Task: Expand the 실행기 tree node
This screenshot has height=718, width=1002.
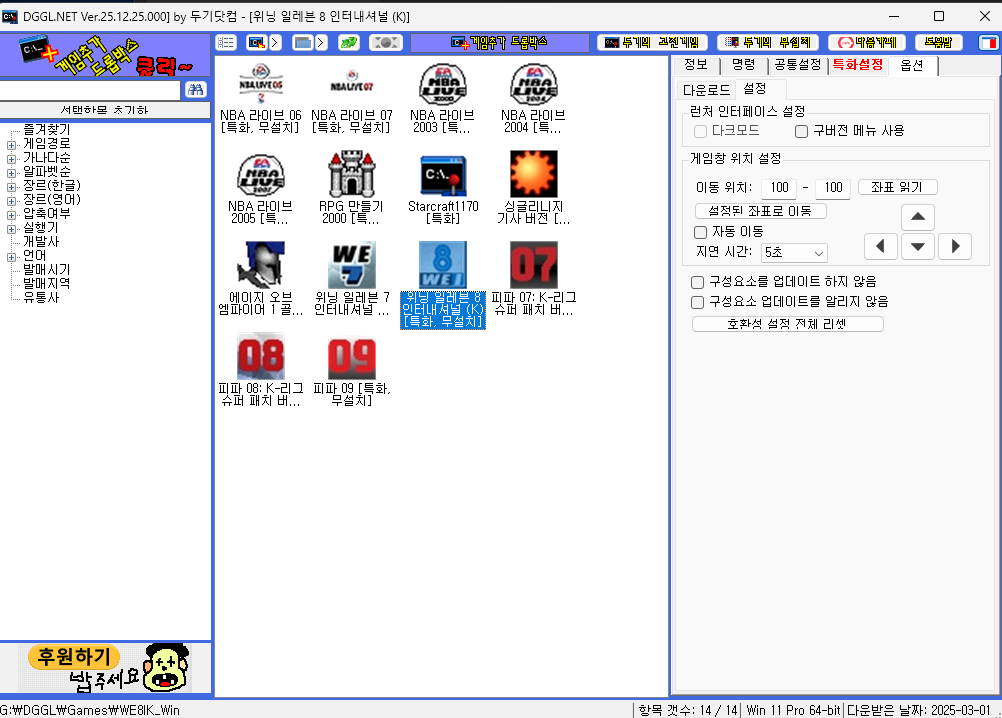Action: [x=12, y=229]
